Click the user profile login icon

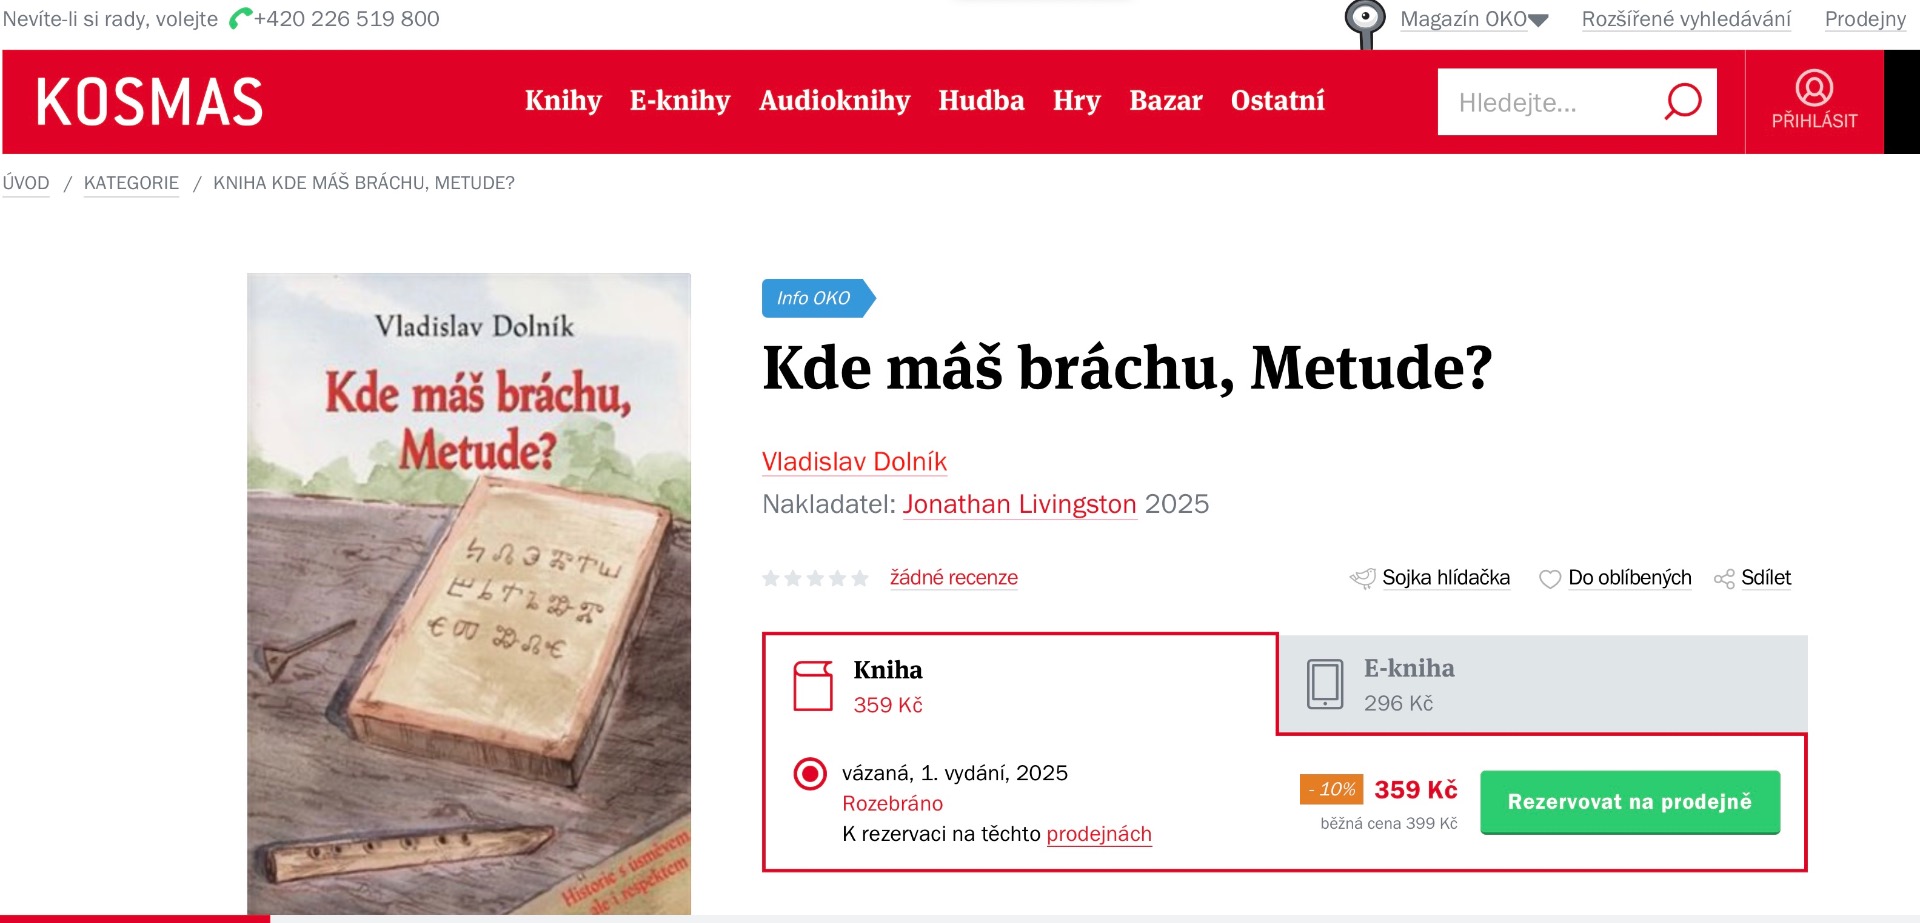pyautogui.click(x=1813, y=88)
